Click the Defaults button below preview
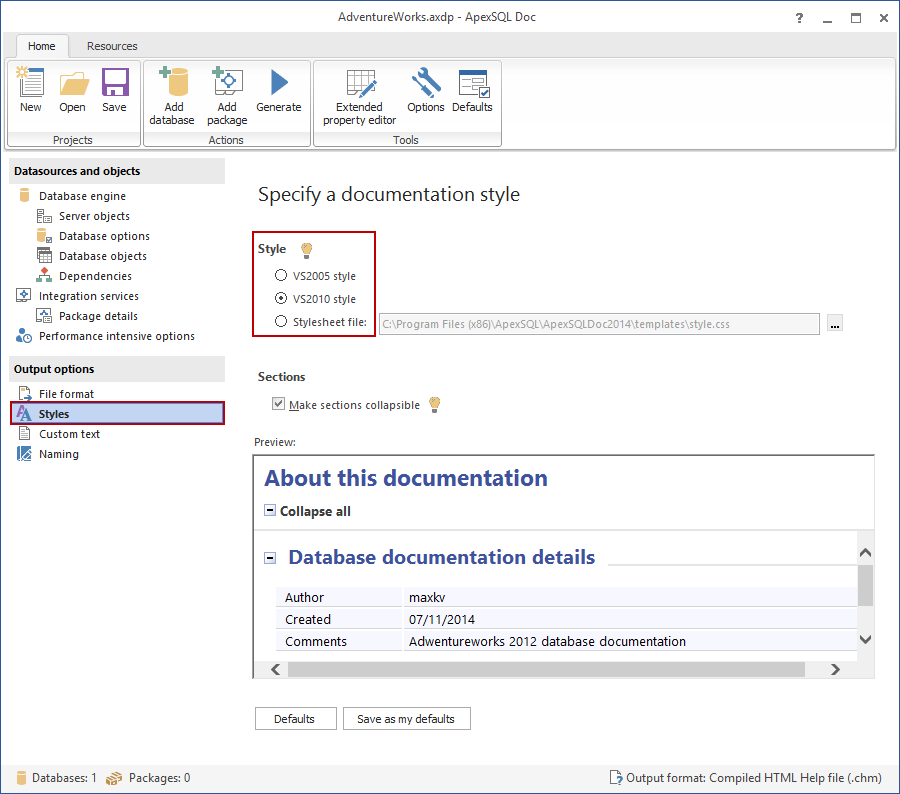The image size is (900, 794). coord(296,718)
